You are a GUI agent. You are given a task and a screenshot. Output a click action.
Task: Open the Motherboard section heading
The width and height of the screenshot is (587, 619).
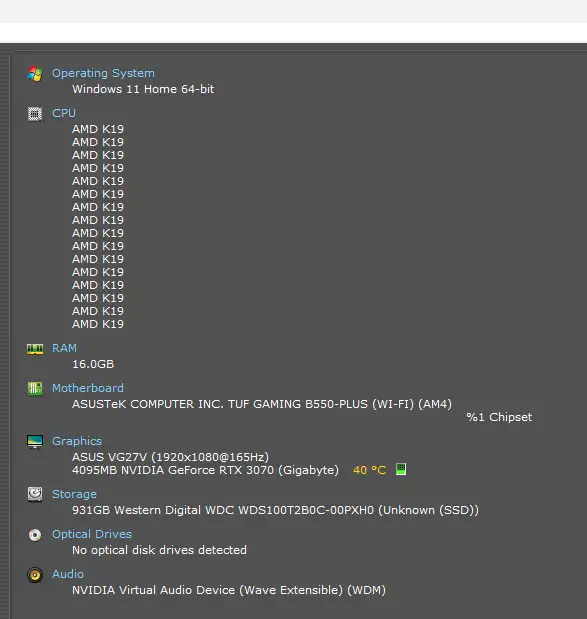88,388
